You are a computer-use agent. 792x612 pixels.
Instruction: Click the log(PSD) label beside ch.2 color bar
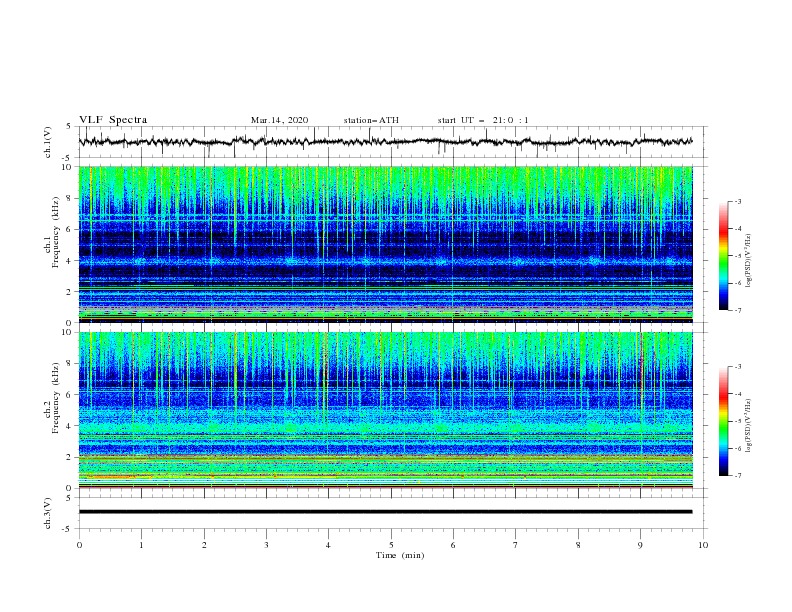pos(749,425)
